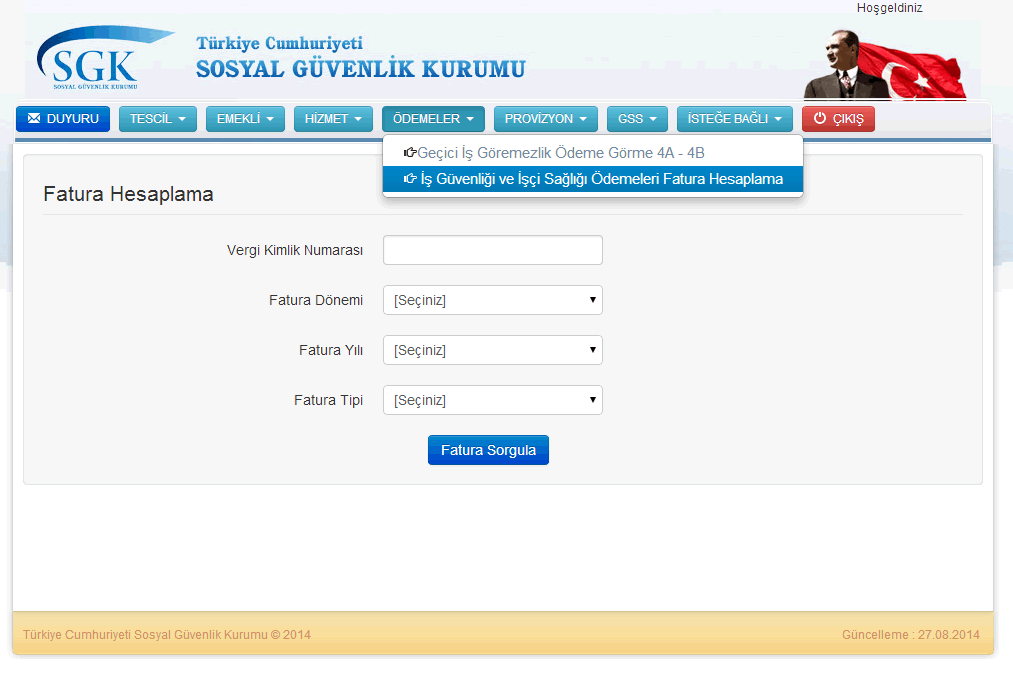
Task: Click the power icon on ÇIKIŞ
Action: [x=820, y=119]
